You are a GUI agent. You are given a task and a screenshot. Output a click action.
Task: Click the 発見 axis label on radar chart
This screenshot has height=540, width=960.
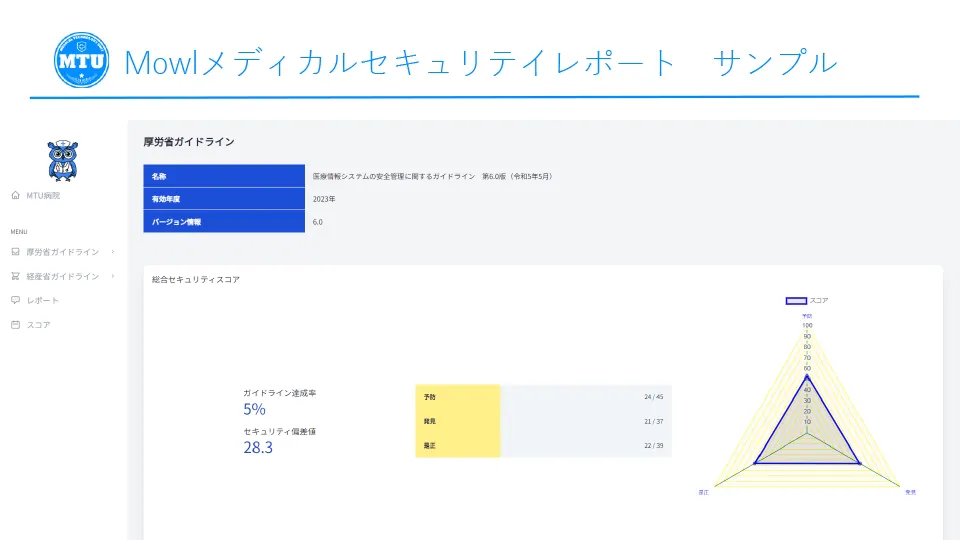point(910,492)
